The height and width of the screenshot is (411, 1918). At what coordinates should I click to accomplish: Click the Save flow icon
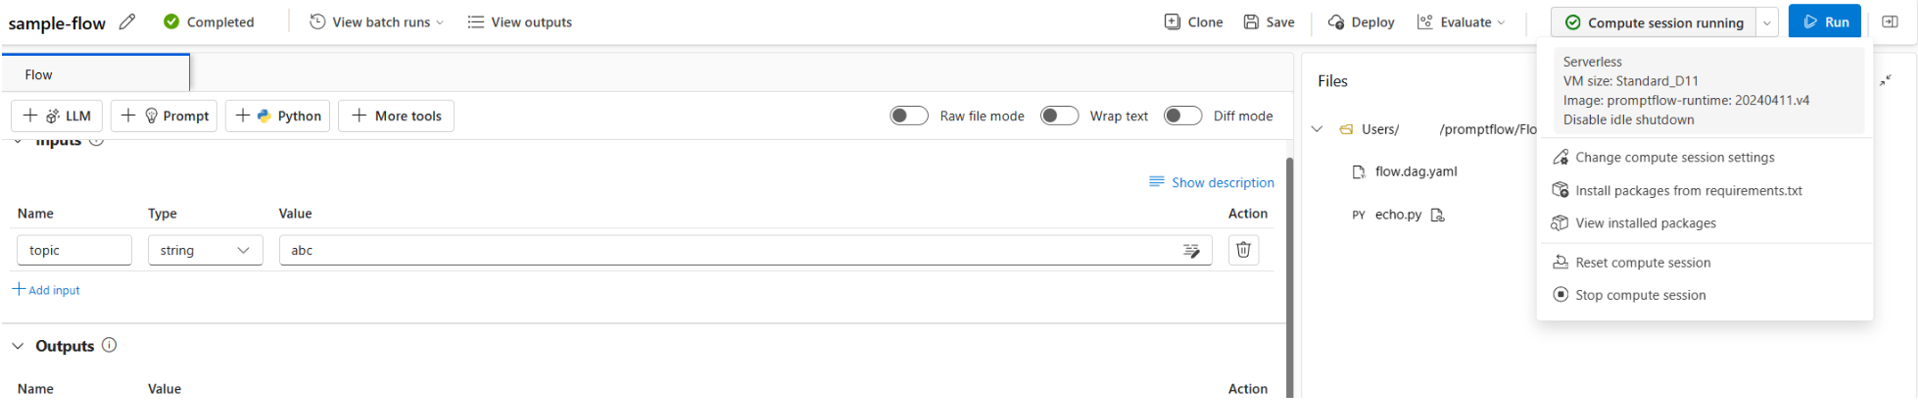click(x=1251, y=22)
